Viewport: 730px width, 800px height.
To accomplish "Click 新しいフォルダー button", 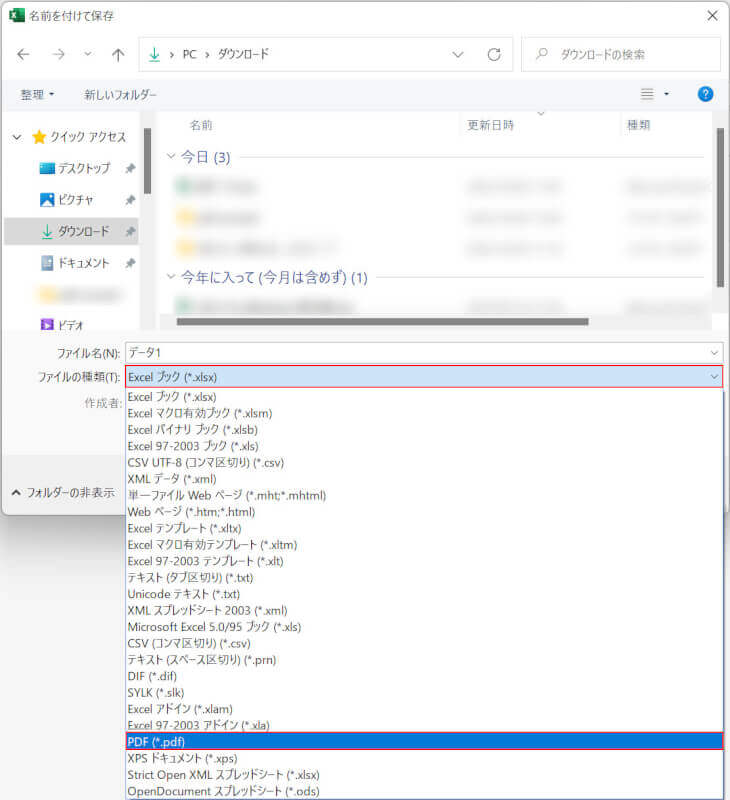I will point(120,94).
